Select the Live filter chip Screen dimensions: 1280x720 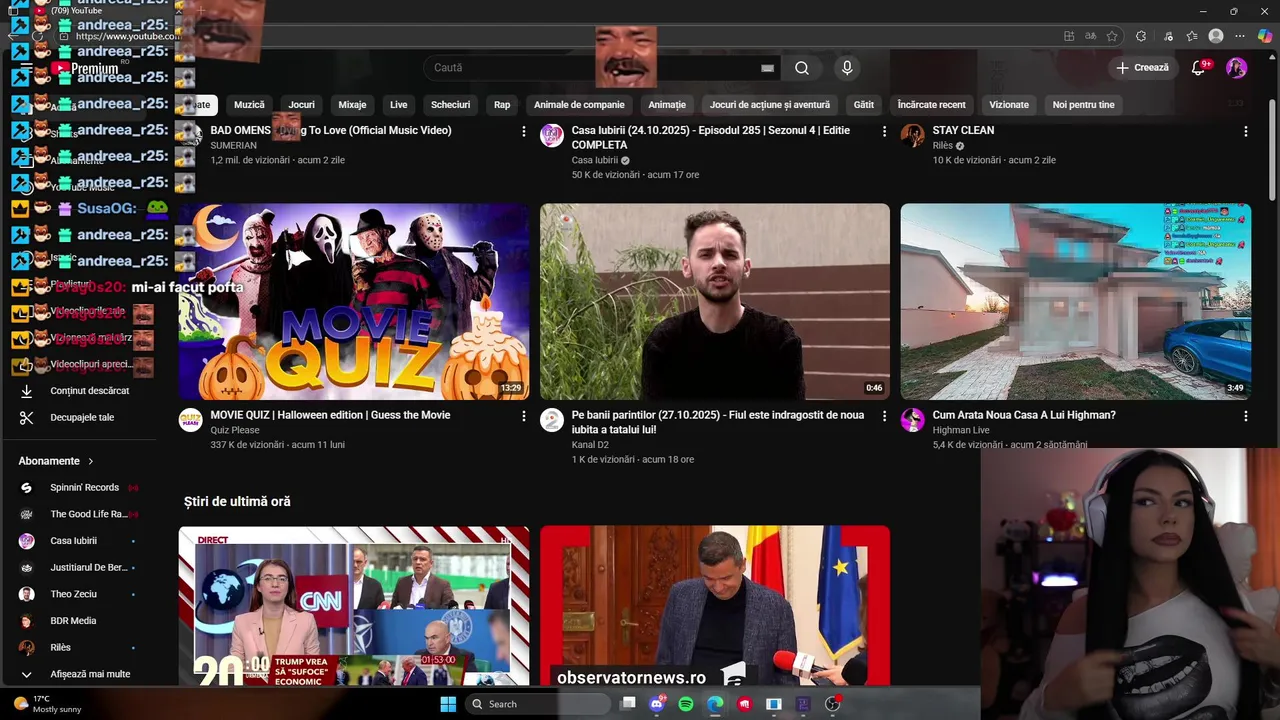[399, 105]
